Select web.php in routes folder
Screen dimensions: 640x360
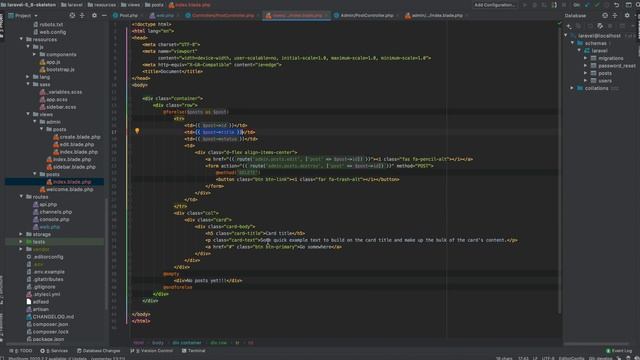46,227
